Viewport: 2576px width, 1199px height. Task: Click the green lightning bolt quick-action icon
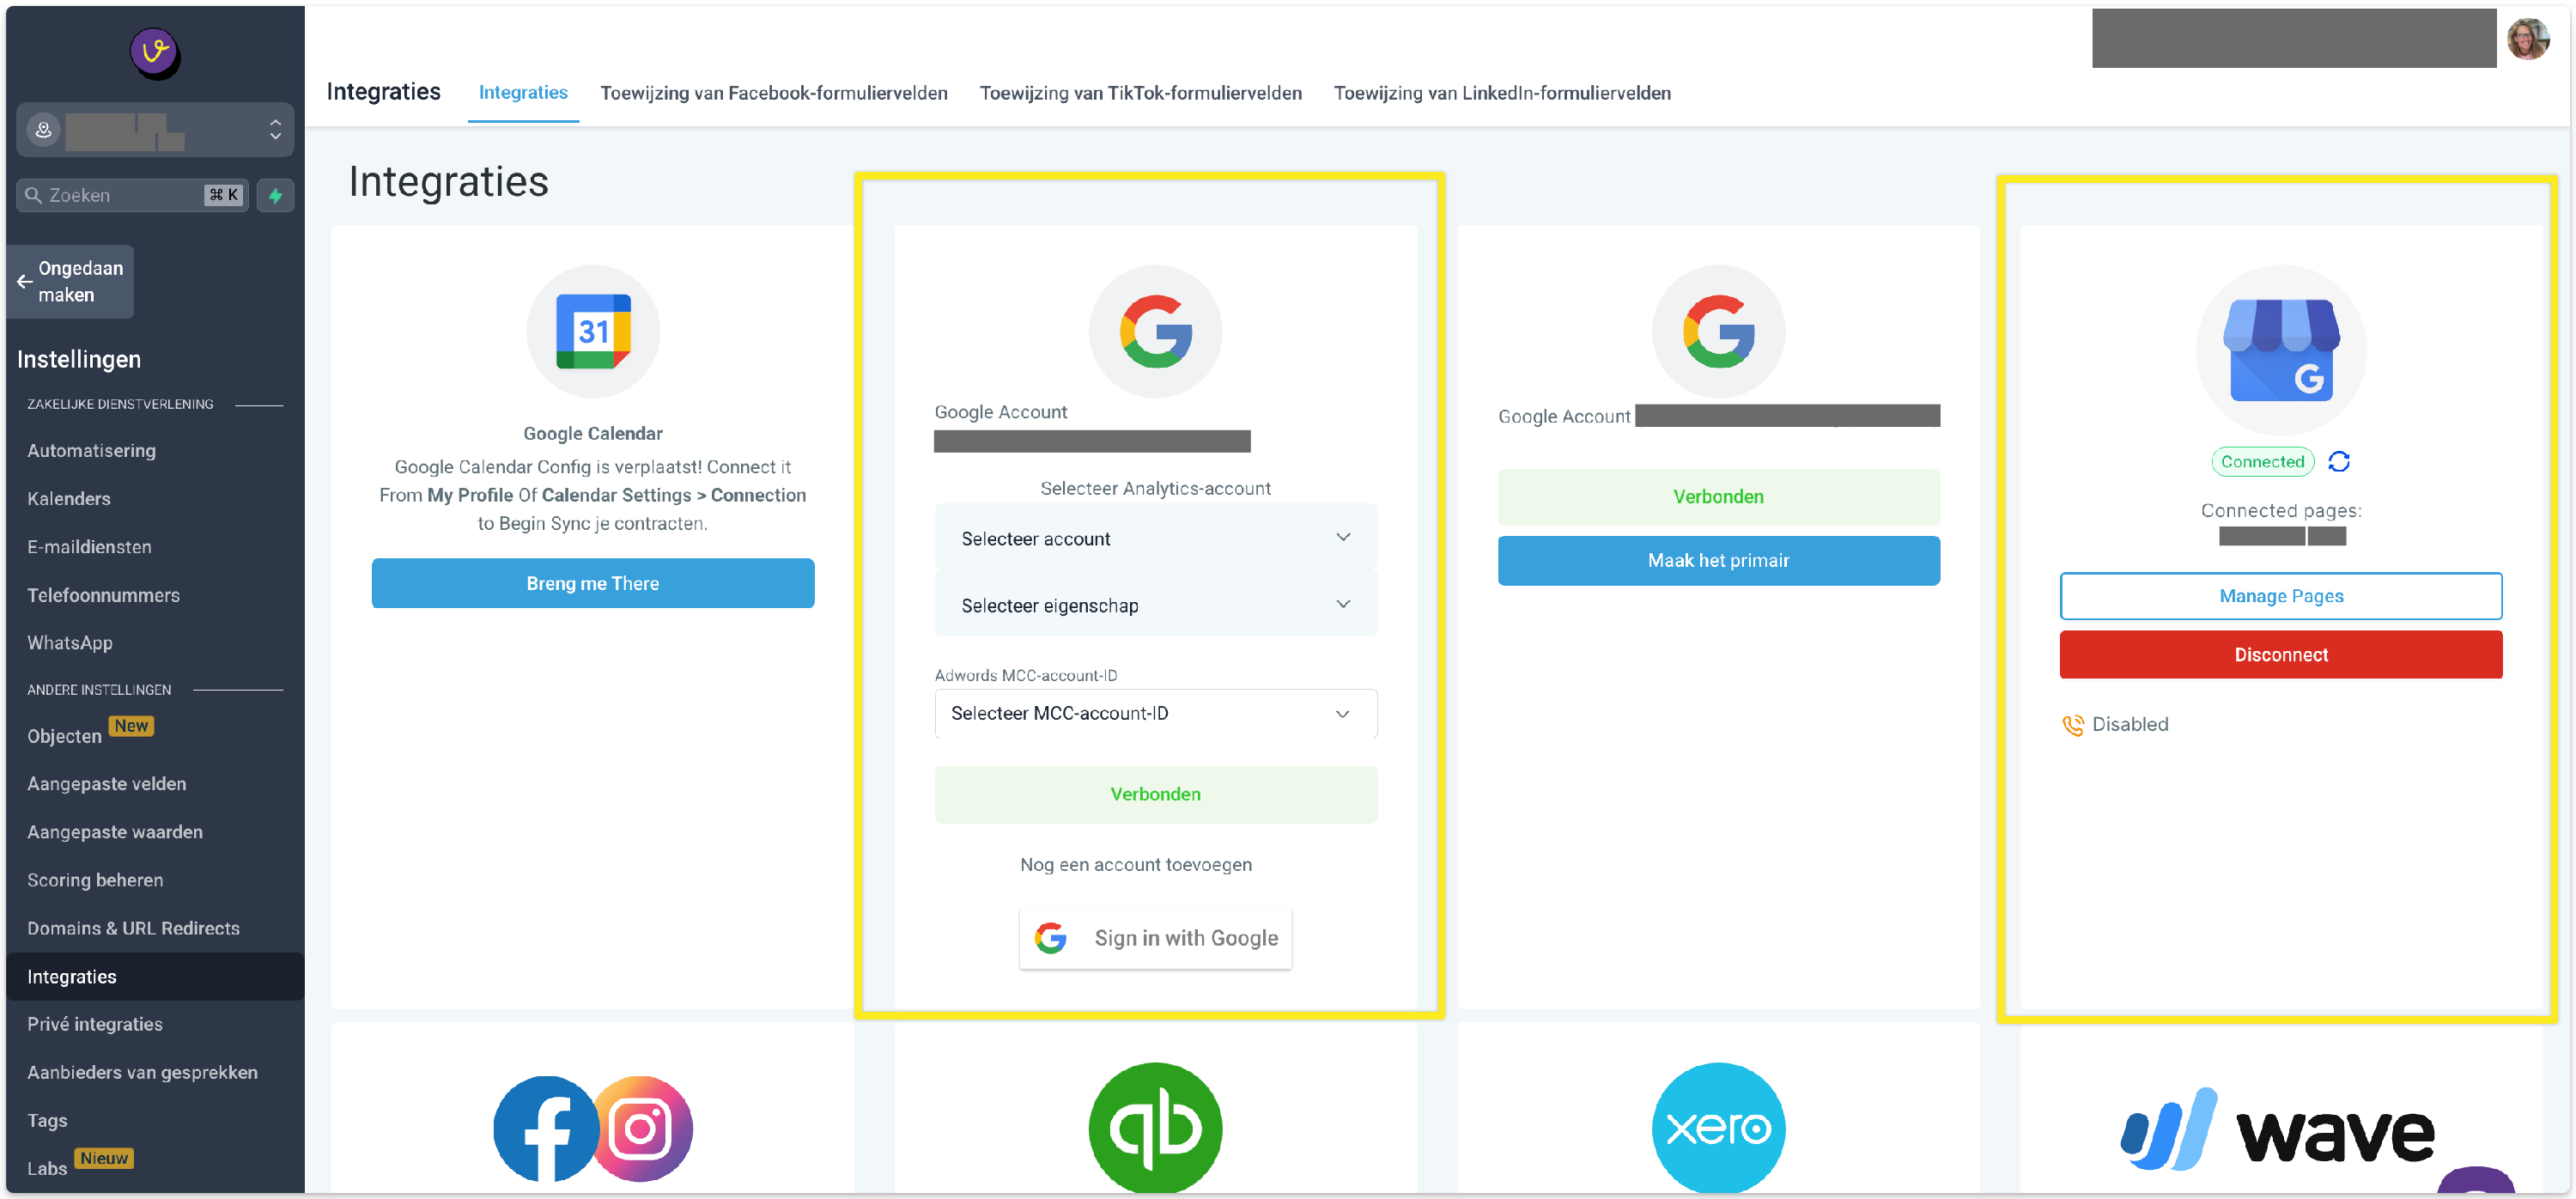click(275, 195)
